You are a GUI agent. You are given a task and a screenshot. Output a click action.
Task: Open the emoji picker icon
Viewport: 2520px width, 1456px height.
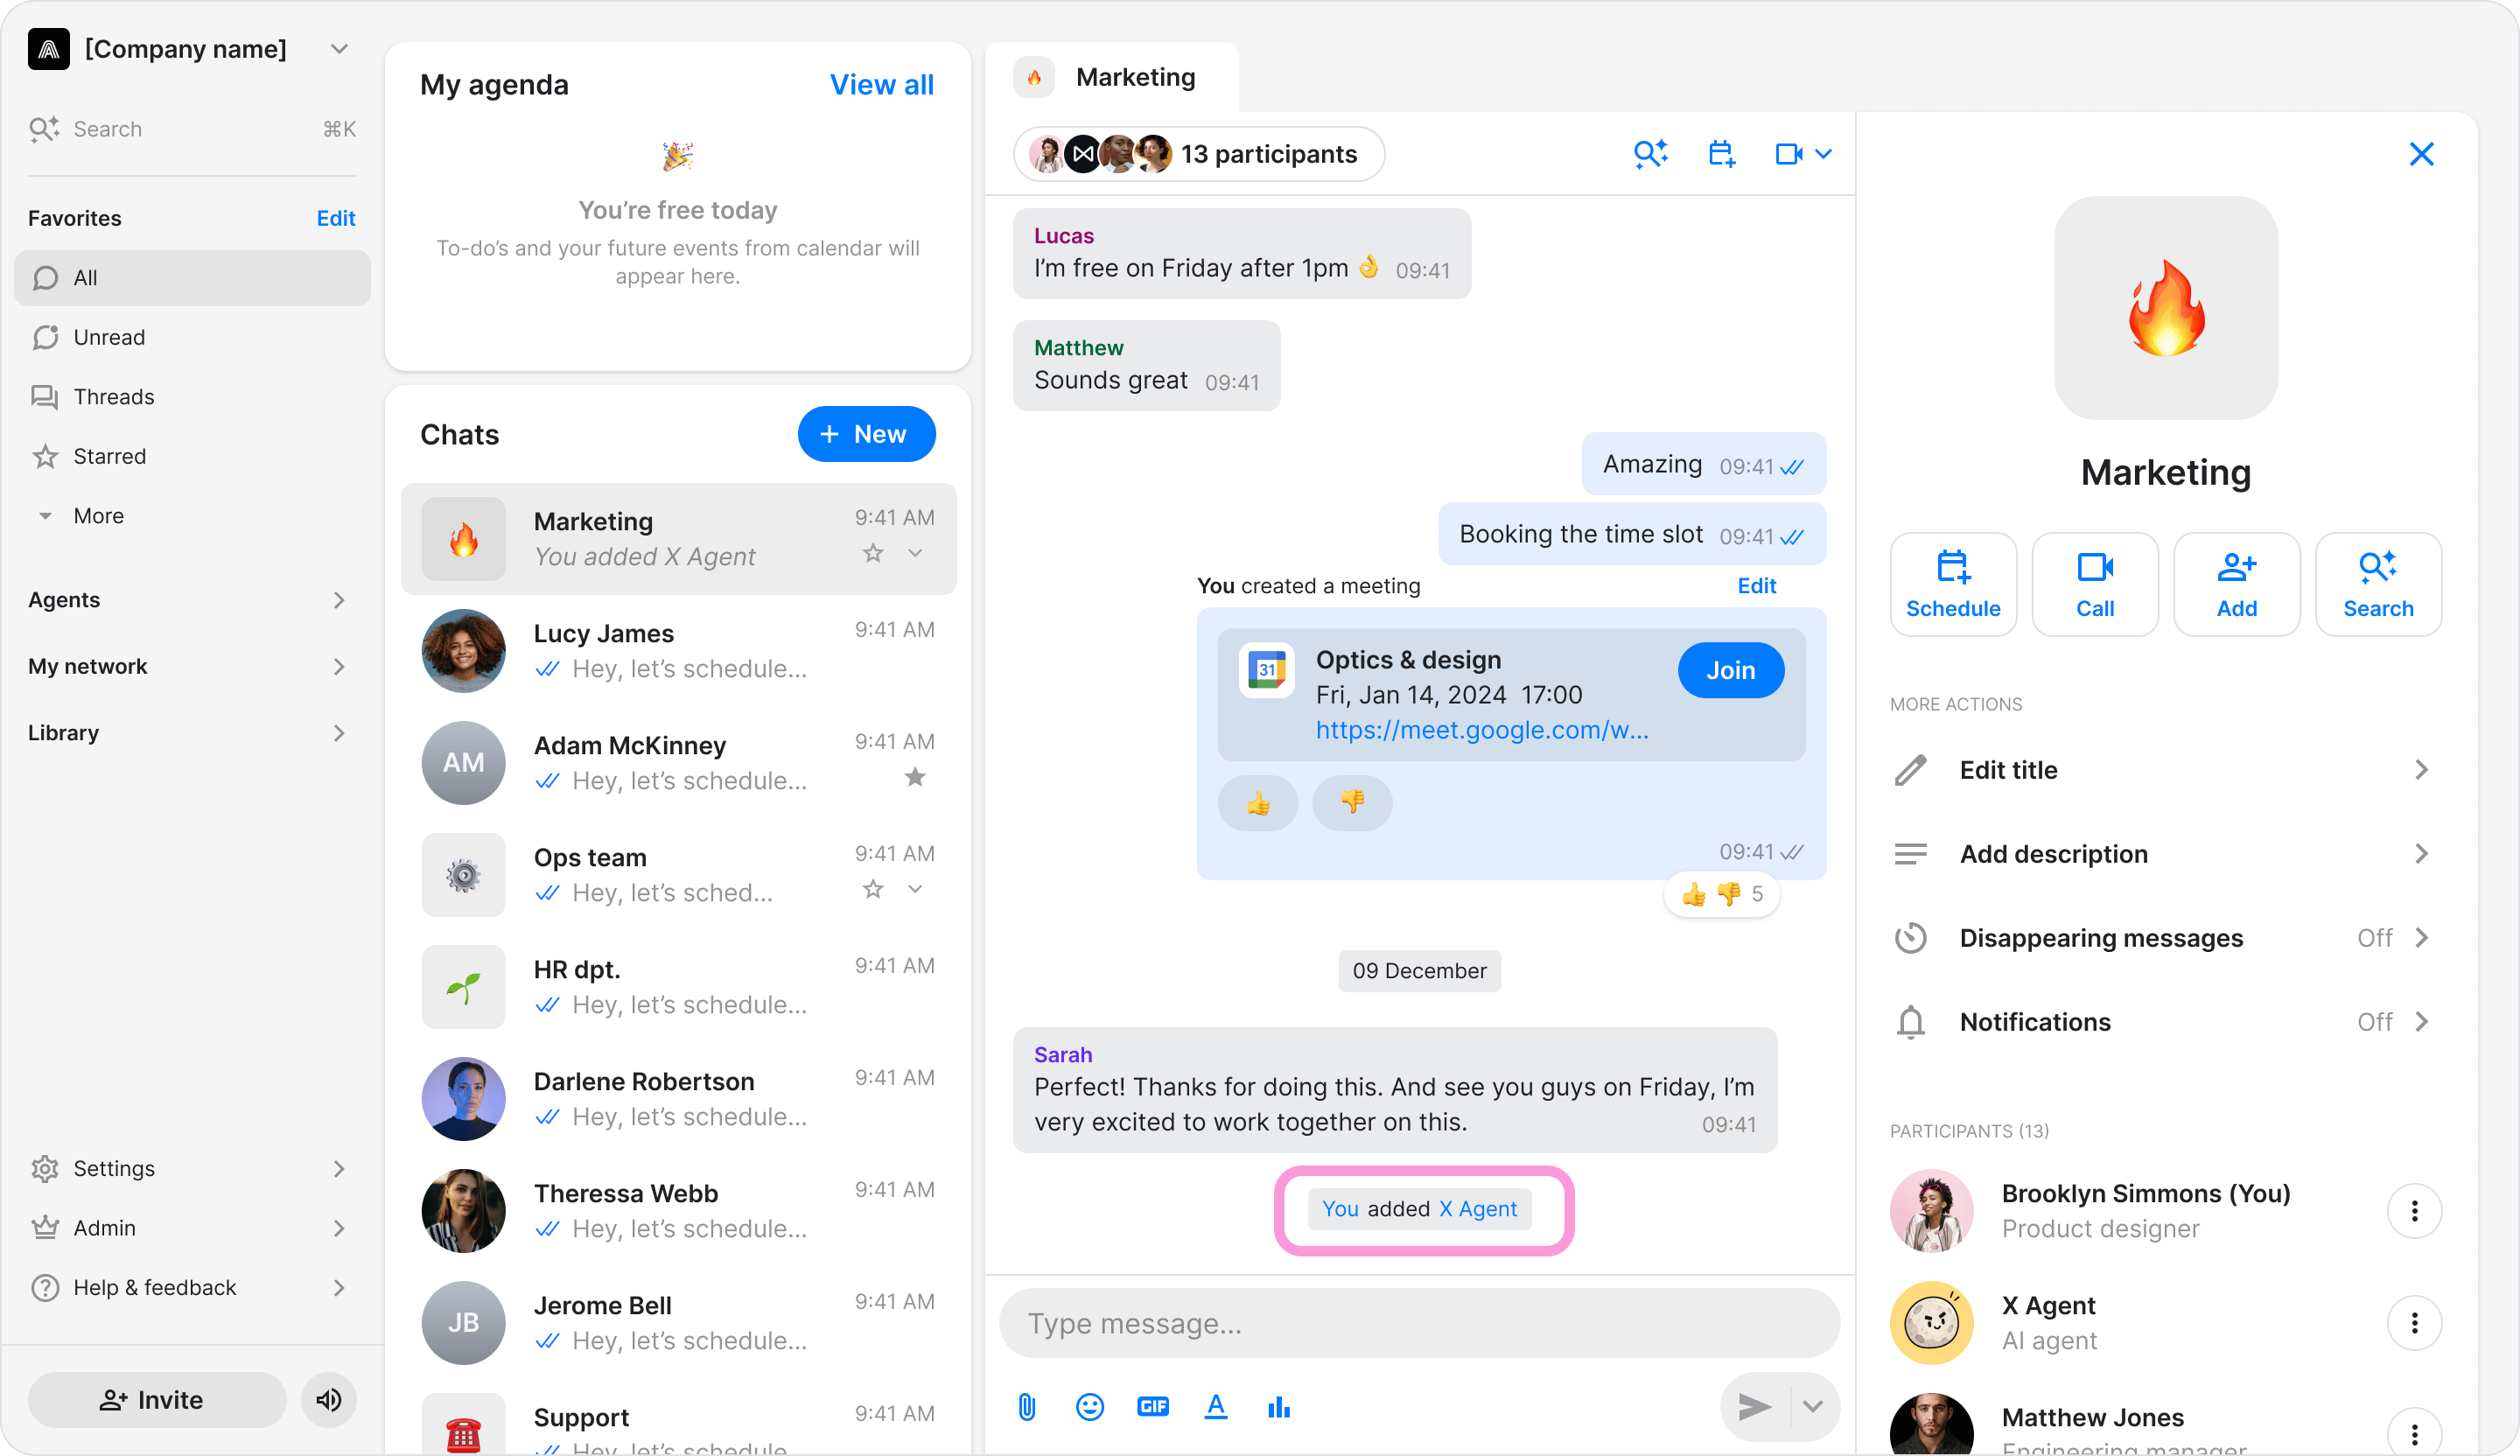tap(1090, 1407)
